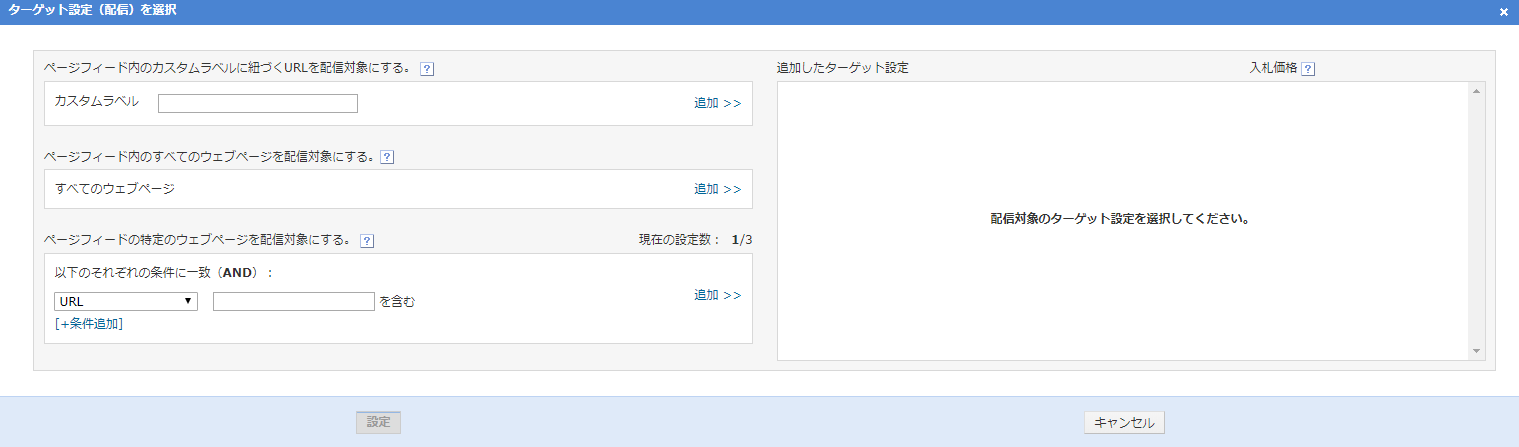Open help icon next to 特定のウェブページ description
Screen dimensions: 1519x447
pos(367,240)
